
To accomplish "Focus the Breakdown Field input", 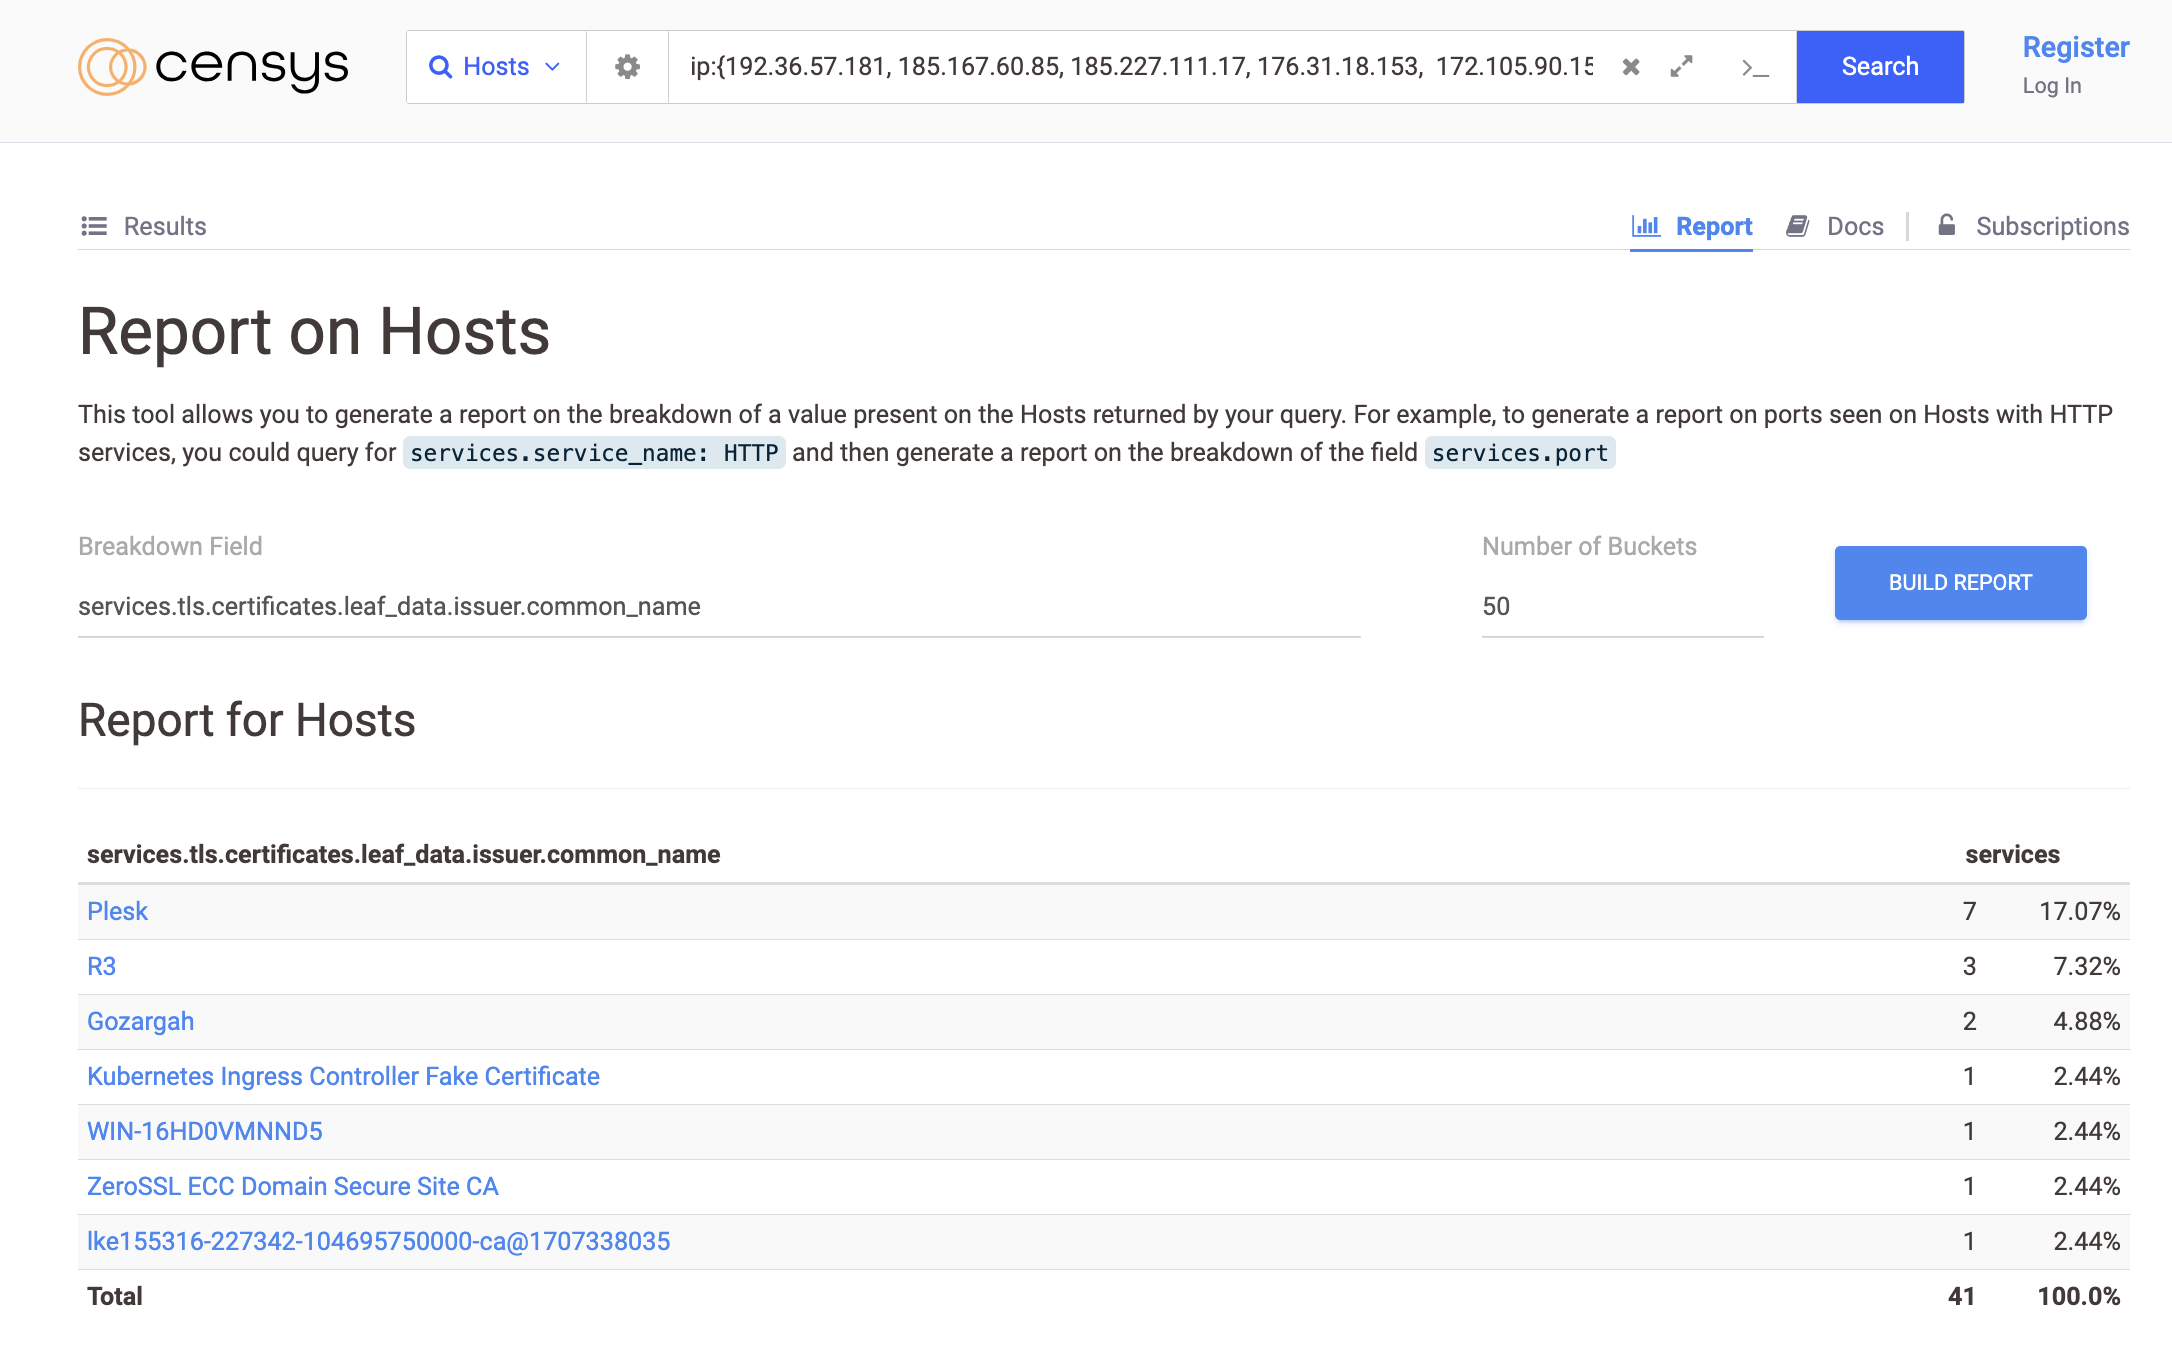I will pos(718,606).
